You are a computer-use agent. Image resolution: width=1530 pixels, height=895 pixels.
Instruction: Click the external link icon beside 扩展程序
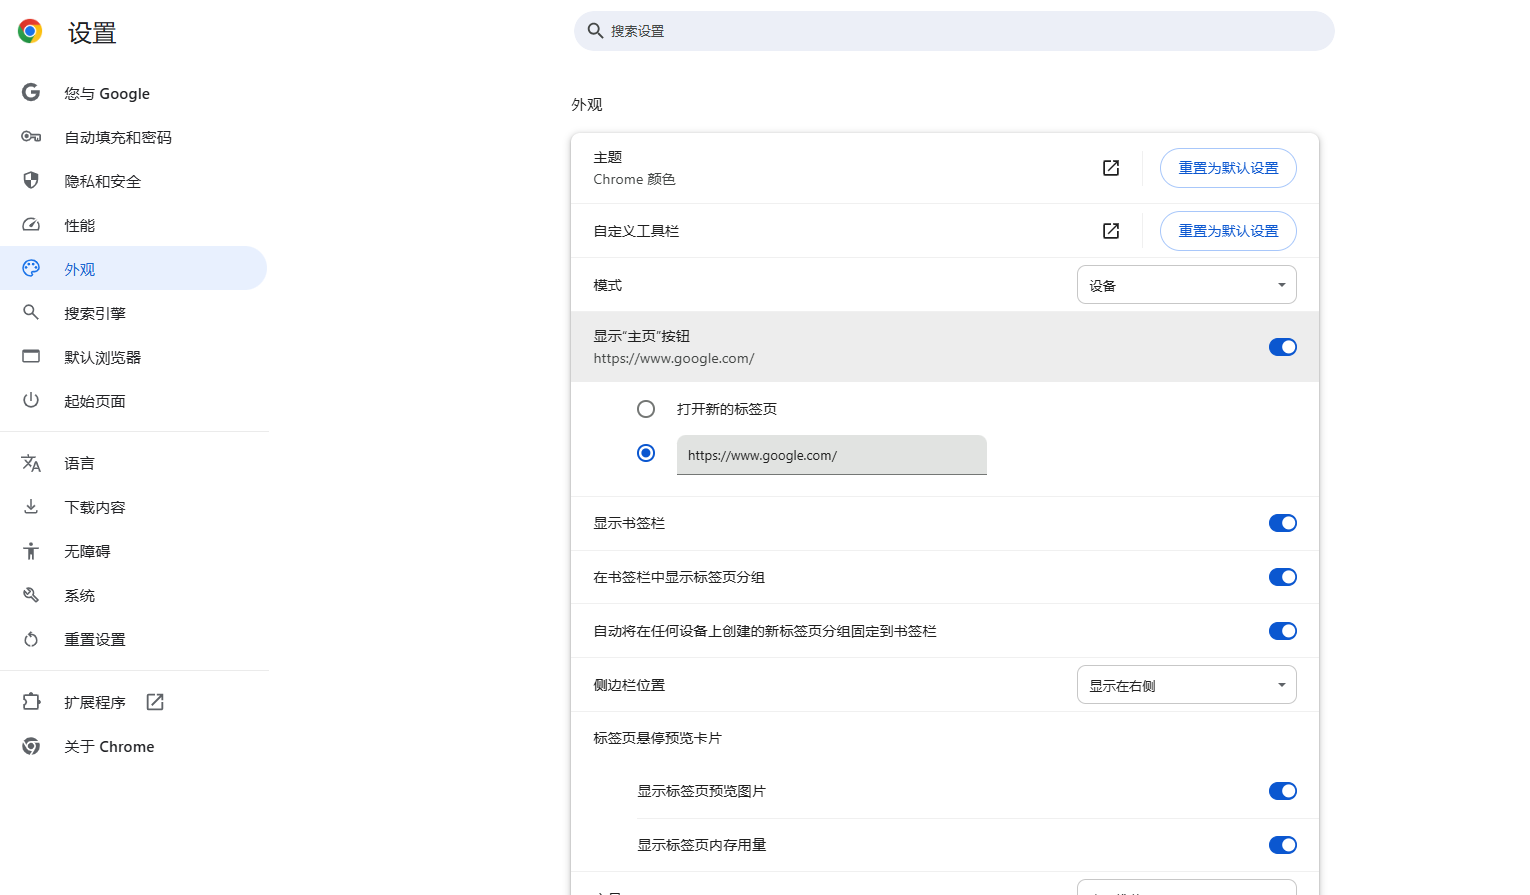[155, 702]
